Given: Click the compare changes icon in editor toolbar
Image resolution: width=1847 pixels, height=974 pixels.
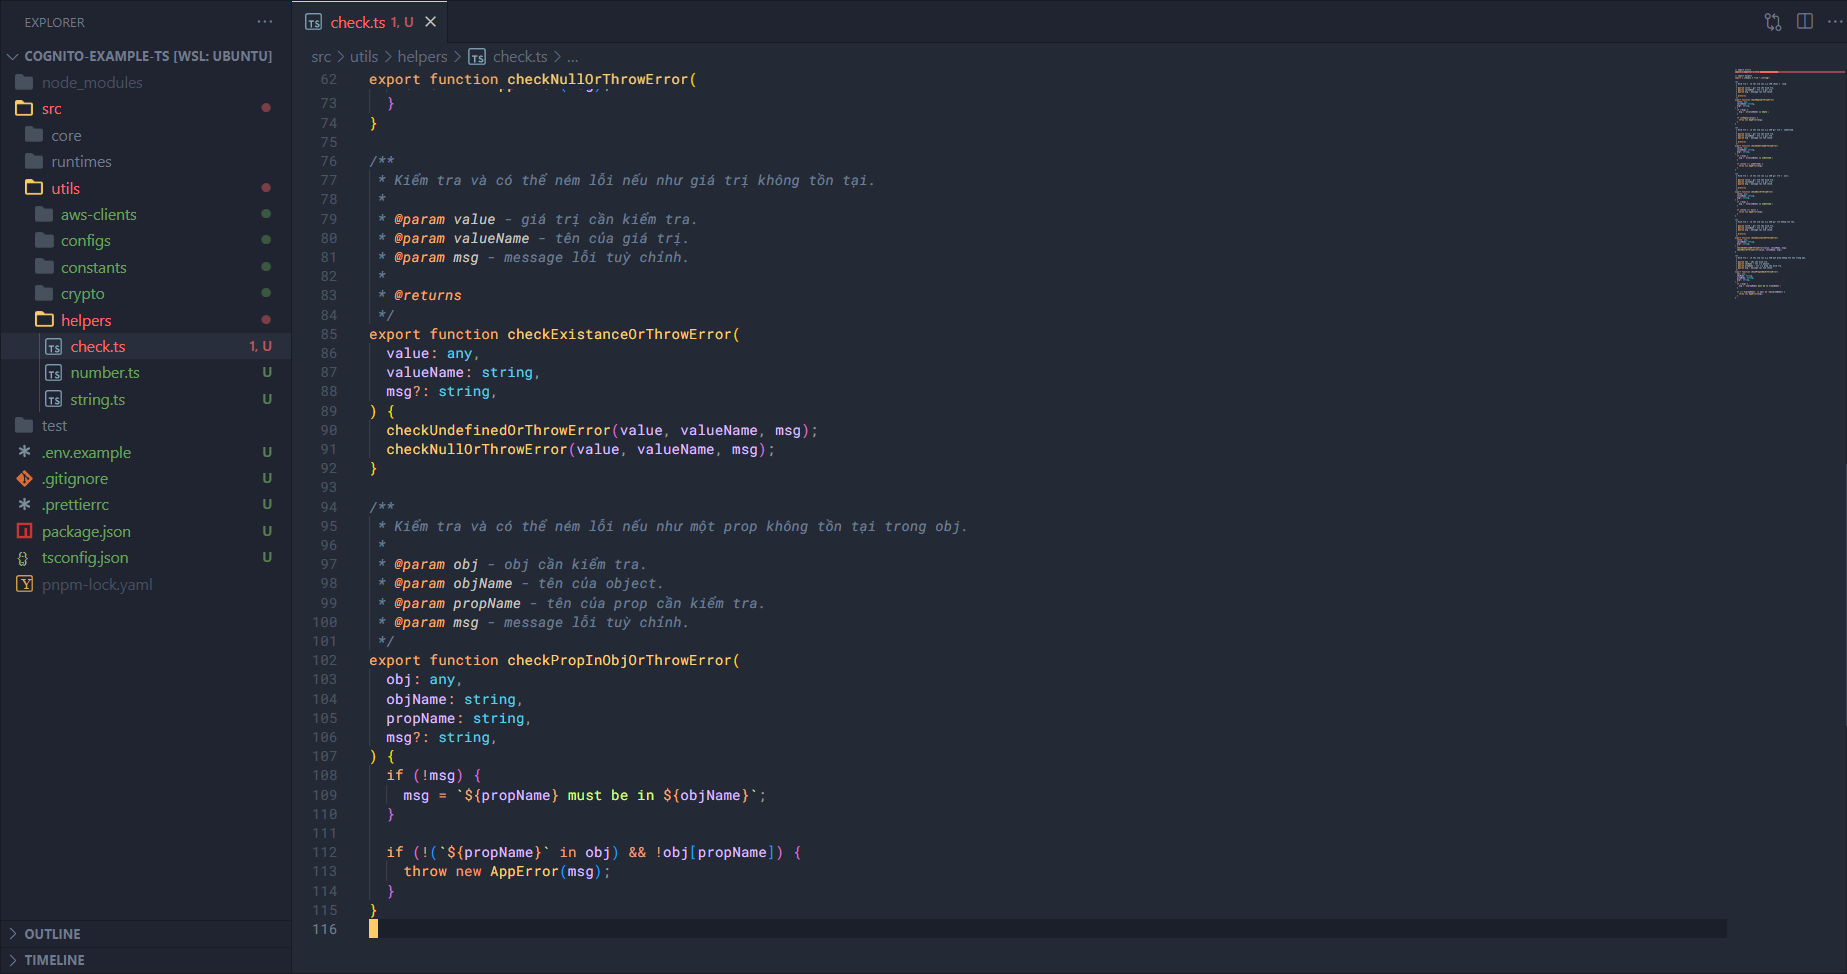Looking at the screenshot, I should [x=1773, y=22].
